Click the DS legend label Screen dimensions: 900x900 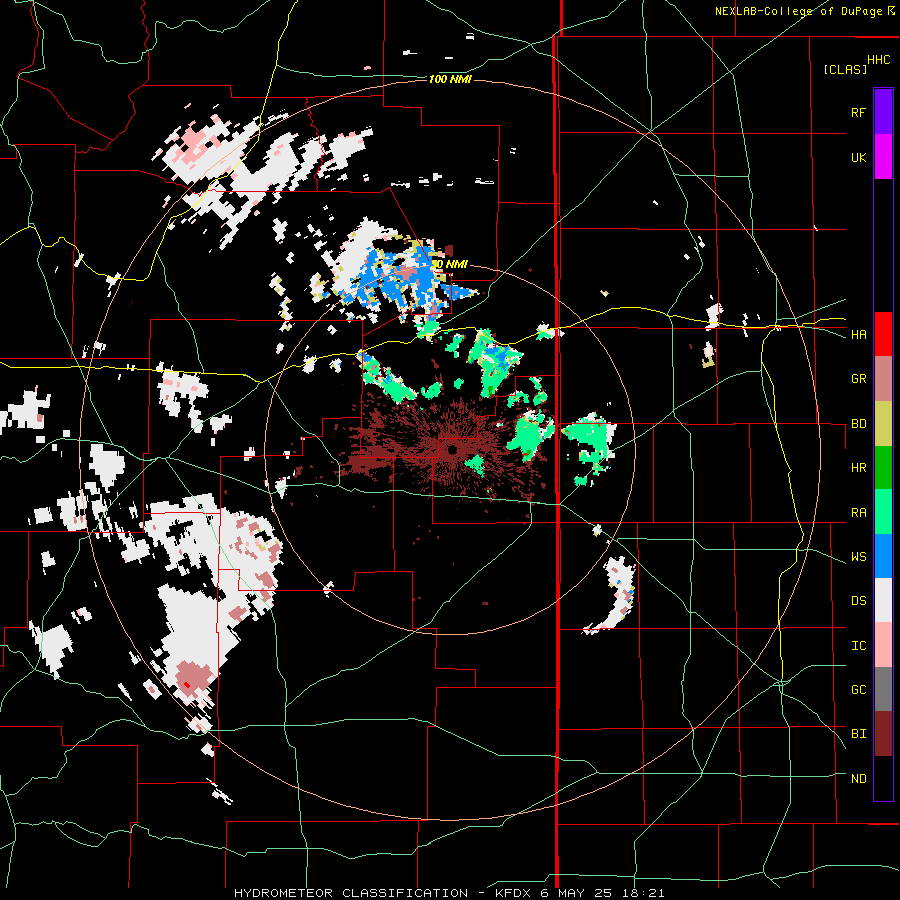[858, 601]
